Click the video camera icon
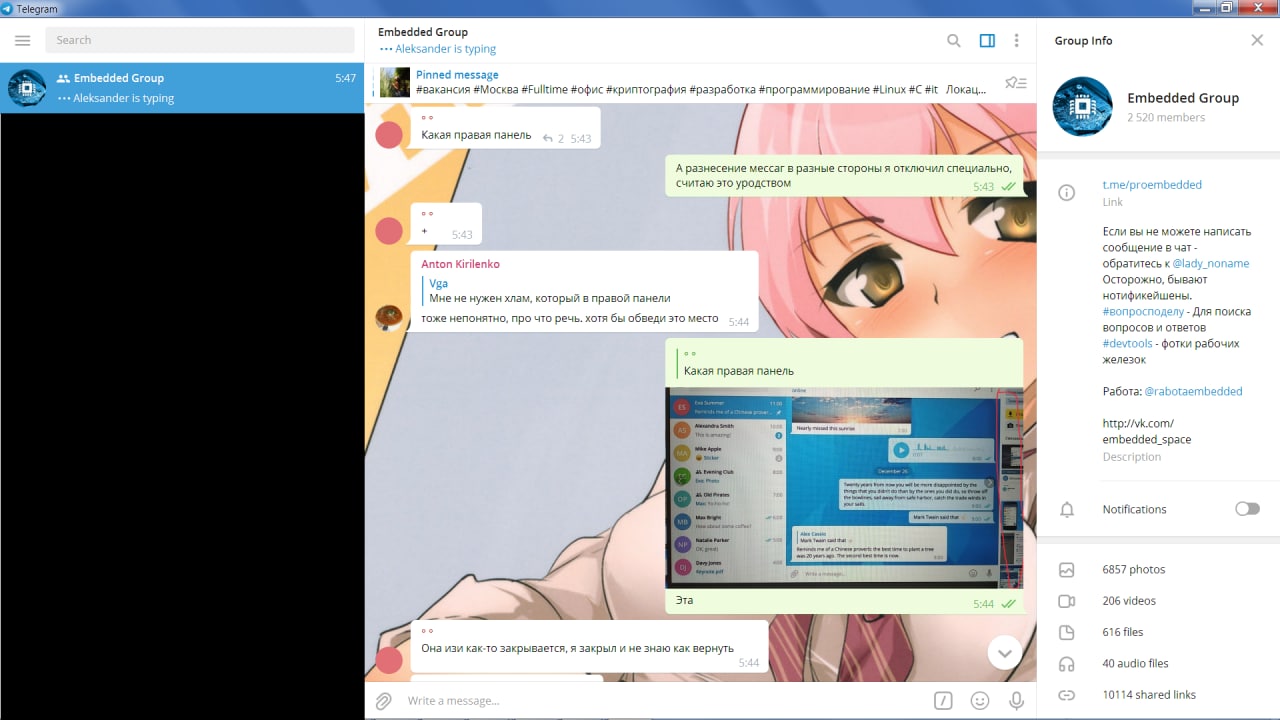The width and height of the screenshot is (1280, 720). tap(1067, 601)
